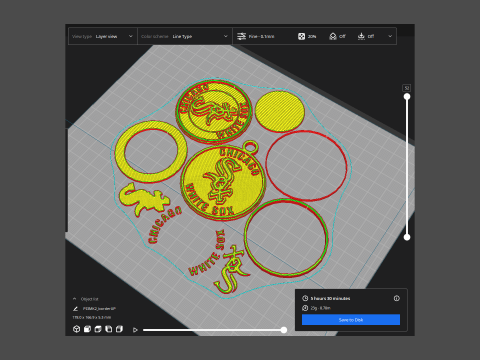Click the upper layer slider handle
This screenshot has width=480, height=360.
click(x=407, y=97)
